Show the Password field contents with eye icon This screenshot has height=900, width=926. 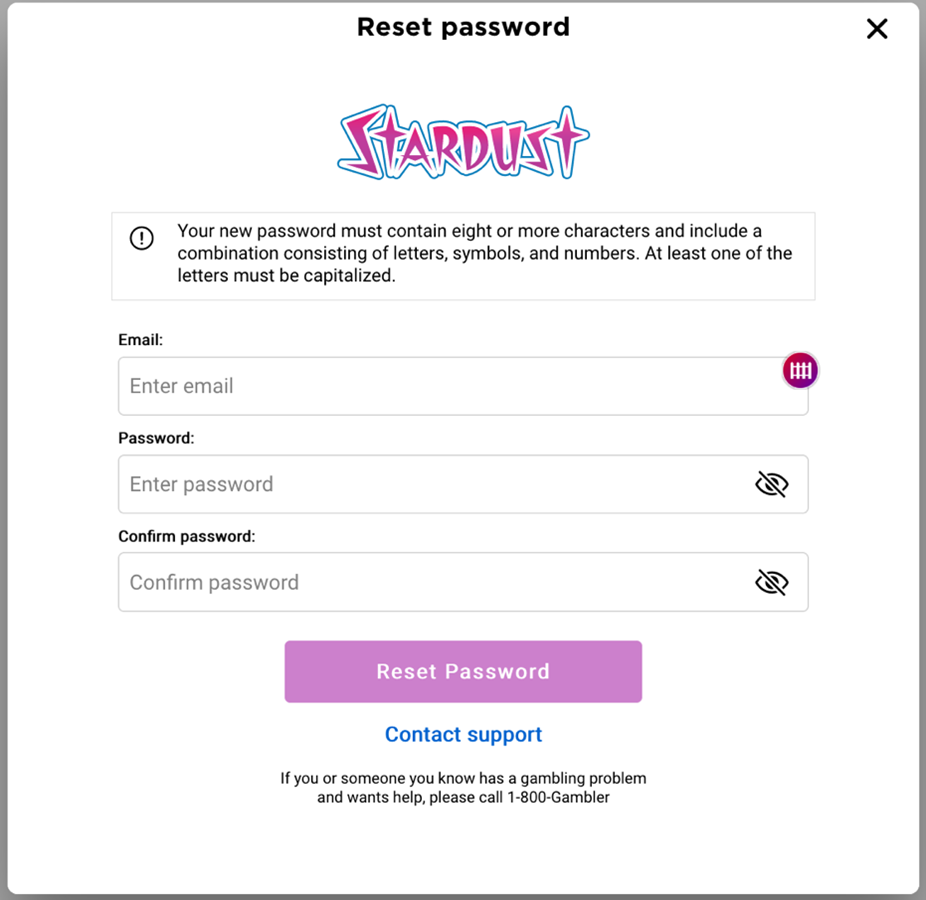(771, 484)
